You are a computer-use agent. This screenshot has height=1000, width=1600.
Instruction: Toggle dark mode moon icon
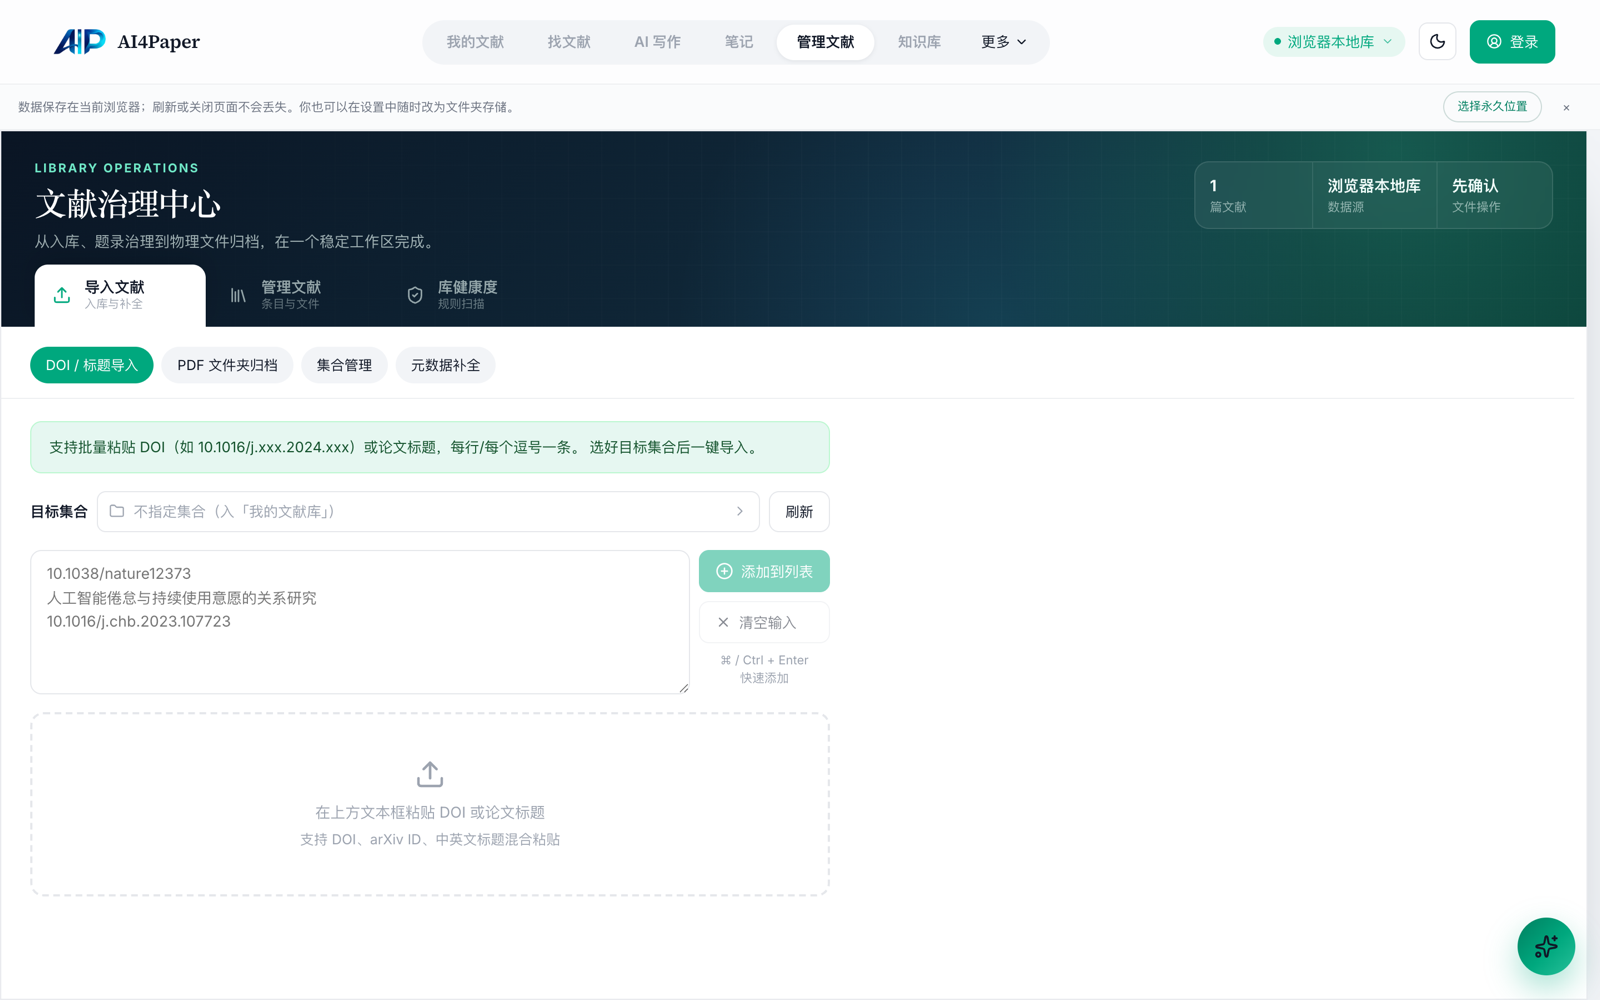1437,42
